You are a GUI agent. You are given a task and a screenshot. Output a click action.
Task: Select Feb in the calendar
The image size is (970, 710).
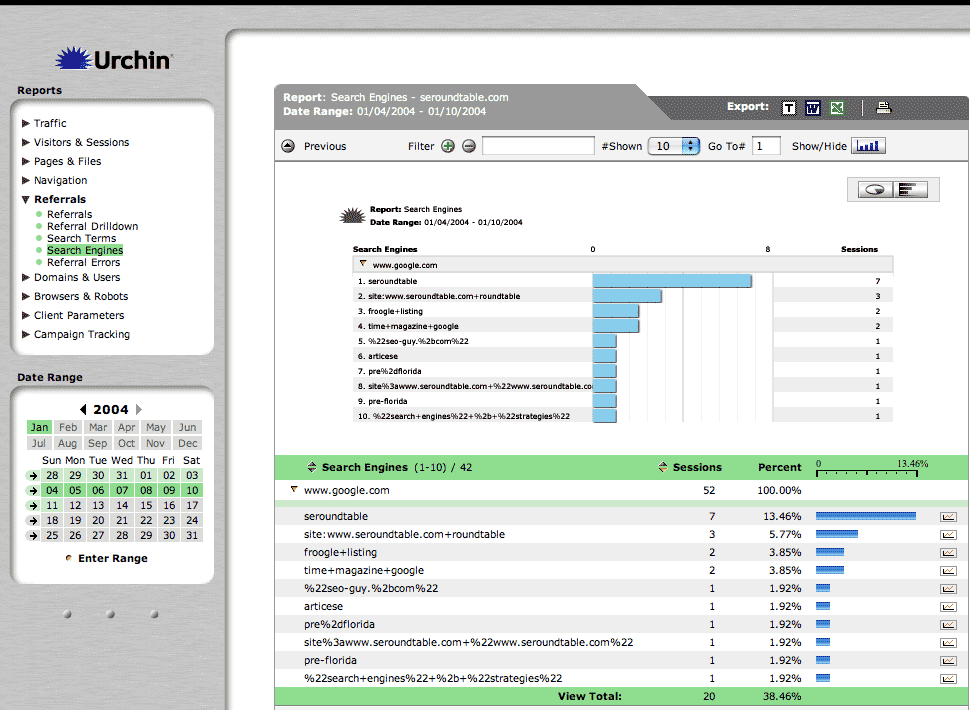(68, 427)
